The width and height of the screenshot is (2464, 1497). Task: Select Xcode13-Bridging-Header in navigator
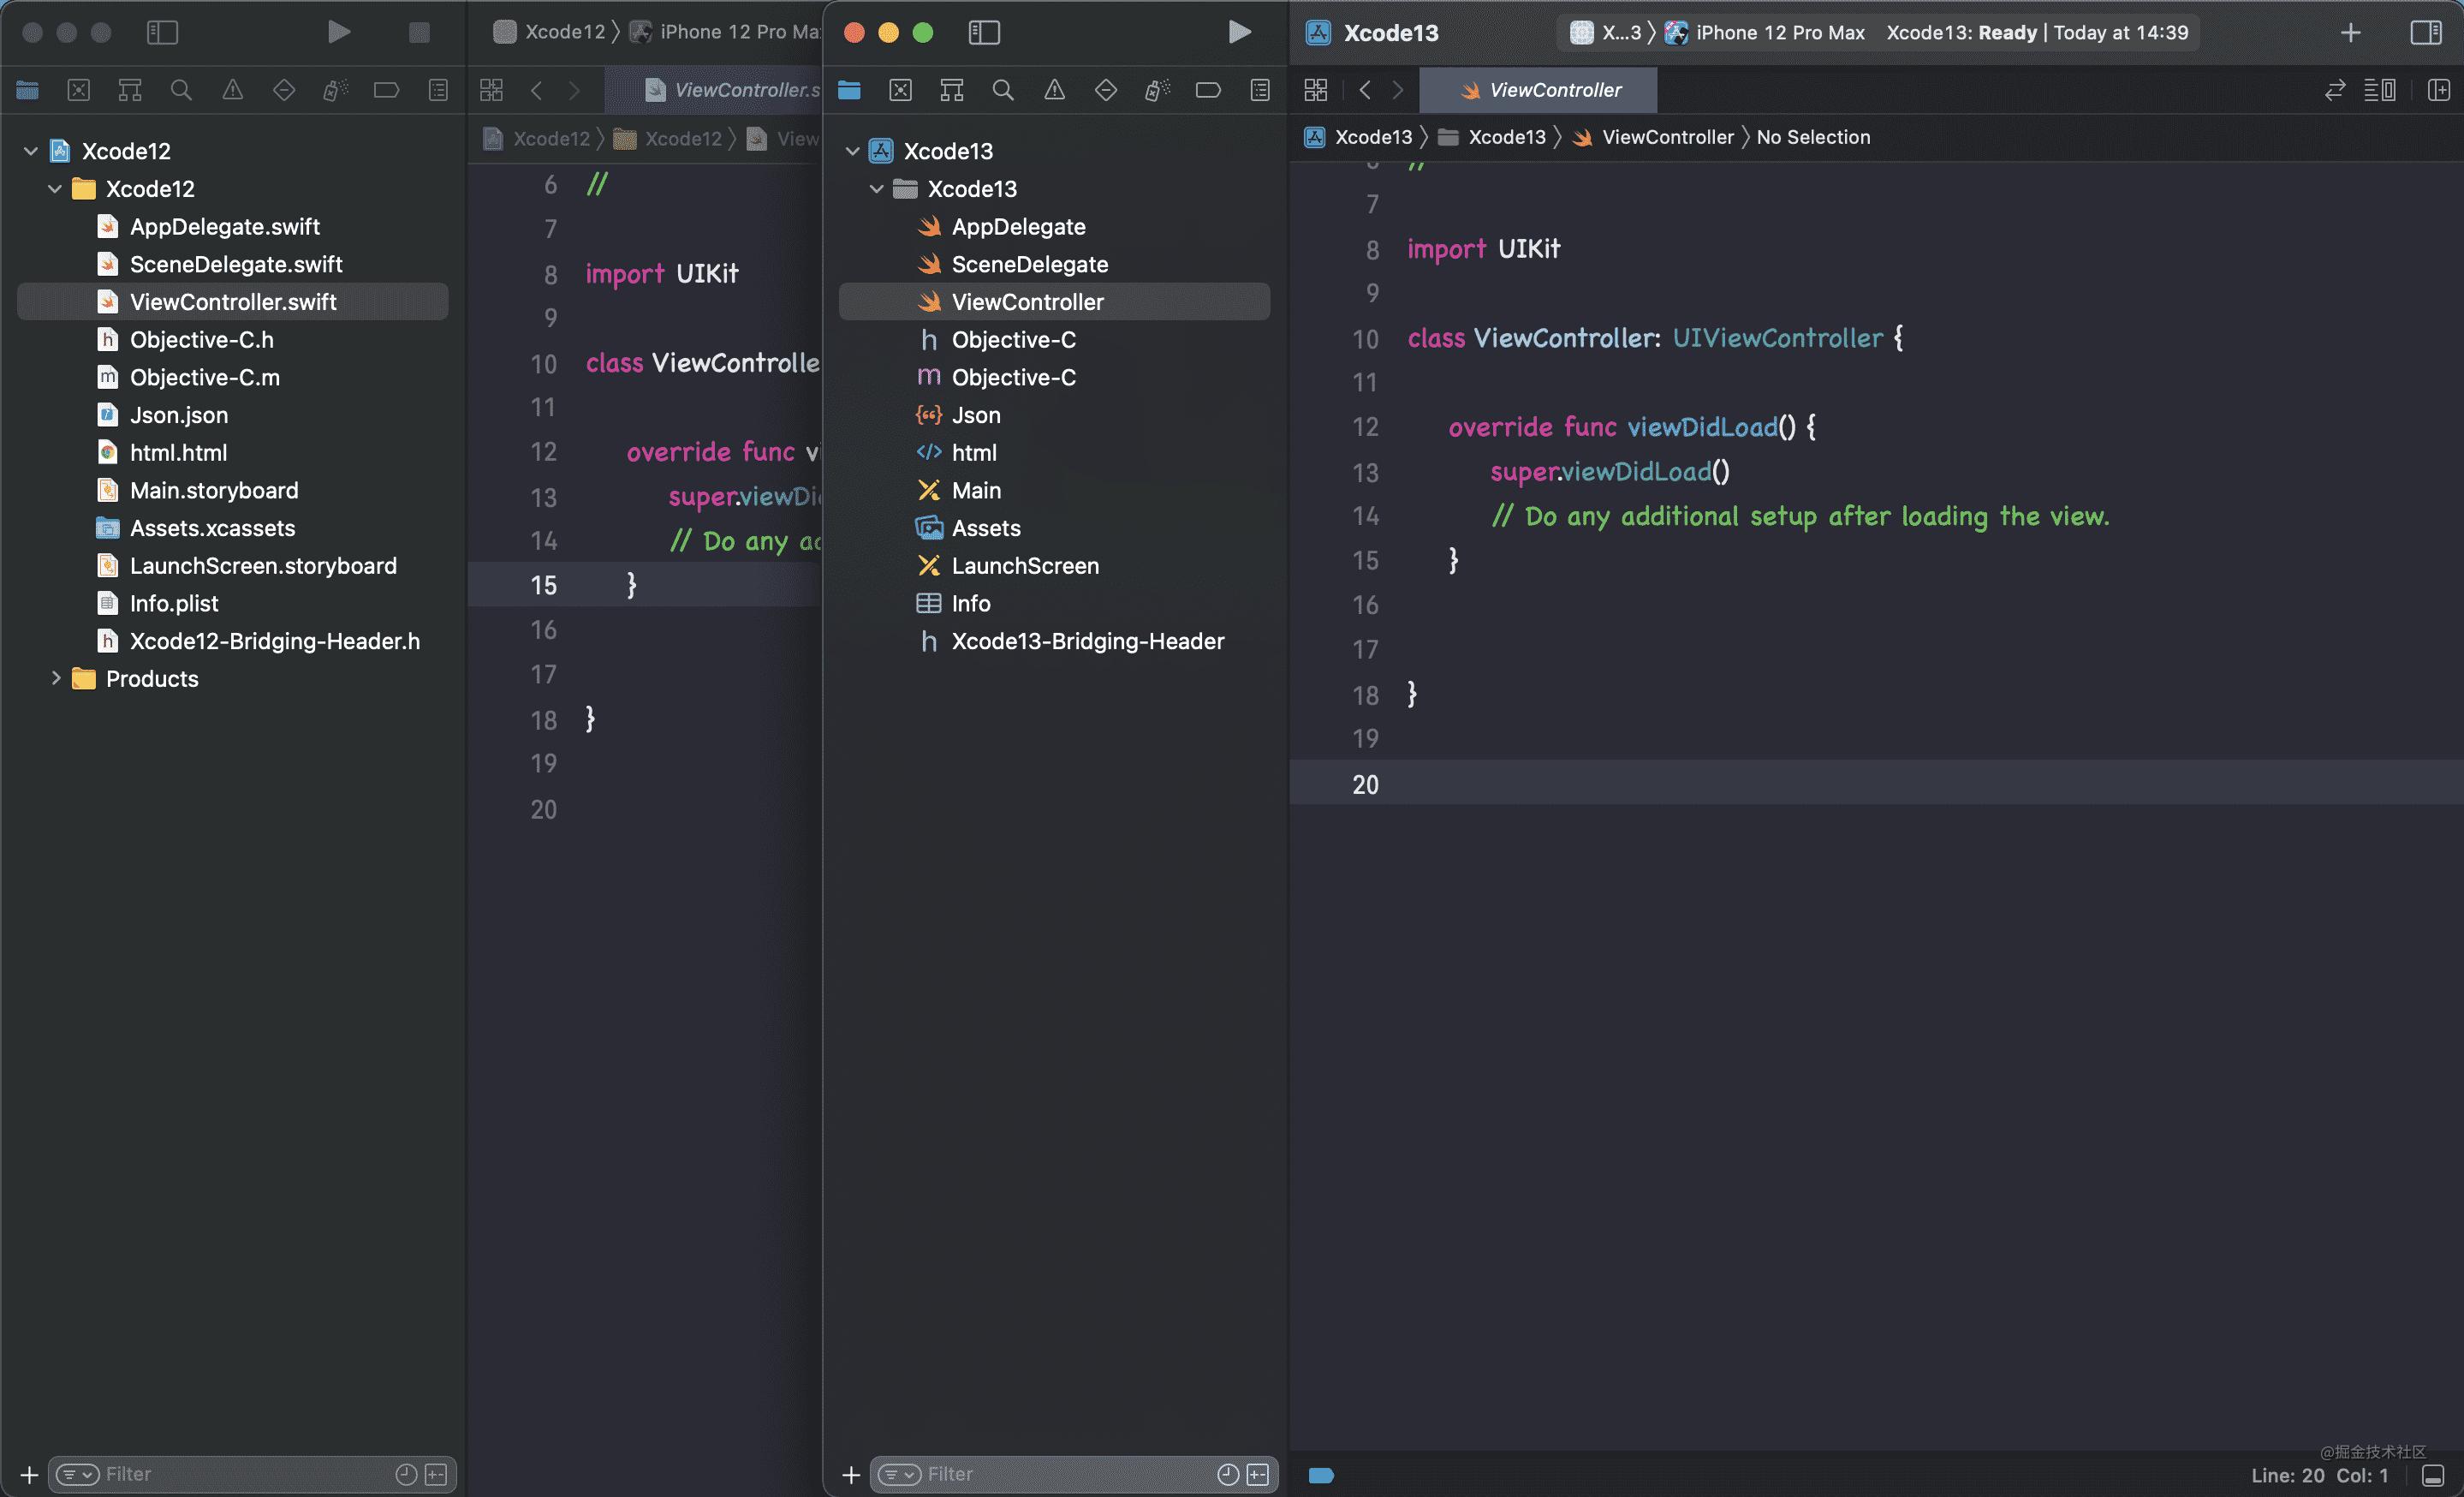1054,641
